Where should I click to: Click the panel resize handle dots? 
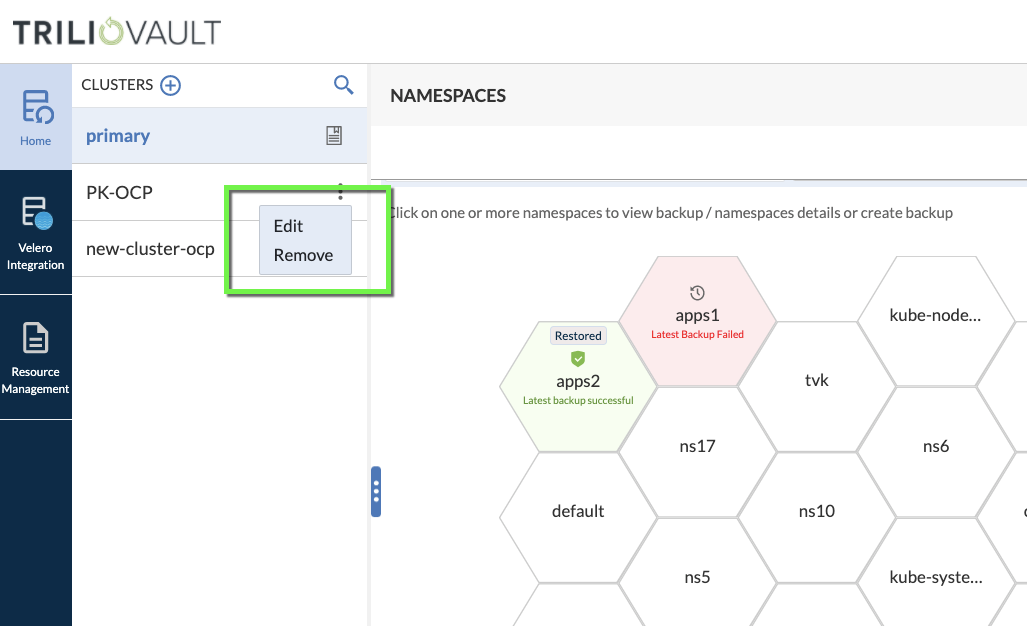pyautogui.click(x=376, y=491)
